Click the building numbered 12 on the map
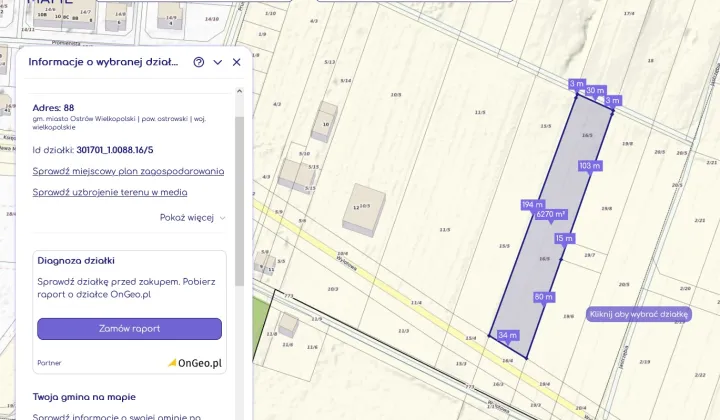This screenshot has width=720, height=420. click(365, 207)
